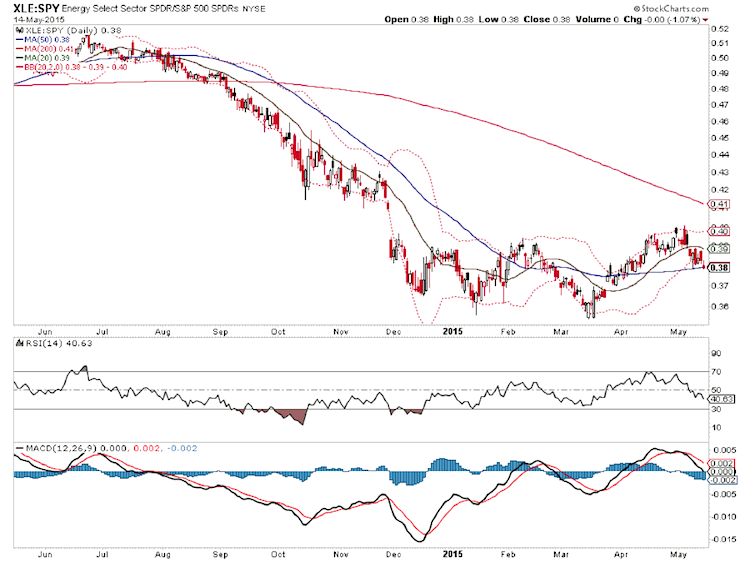This screenshot has height=562, width=750.
Task: Click the red down-arrow next to Chg value
Action: [x=706, y=20]
